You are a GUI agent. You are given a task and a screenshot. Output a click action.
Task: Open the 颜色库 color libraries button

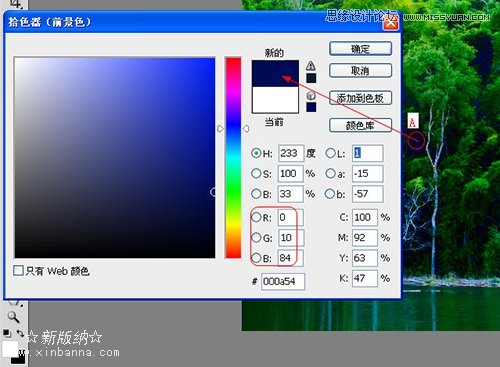(x=360, y=125)
